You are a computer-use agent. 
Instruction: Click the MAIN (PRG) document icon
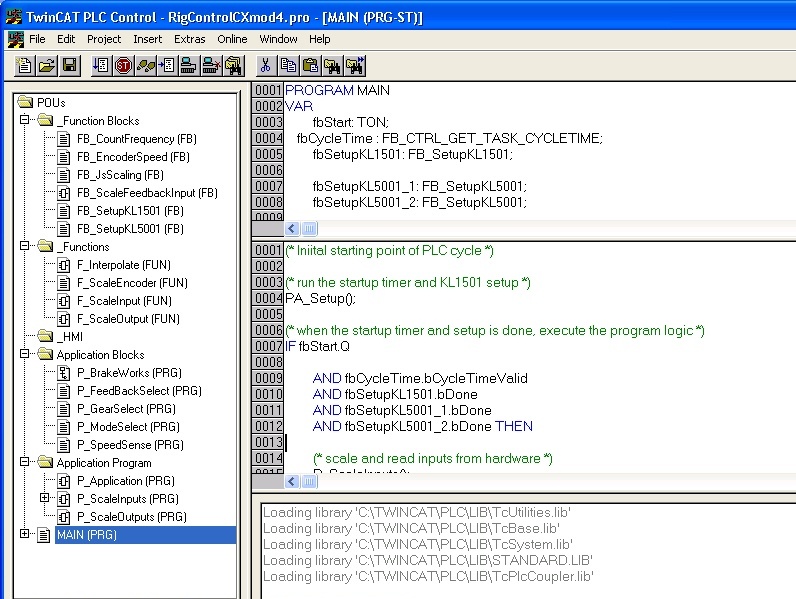pos(44,535)
